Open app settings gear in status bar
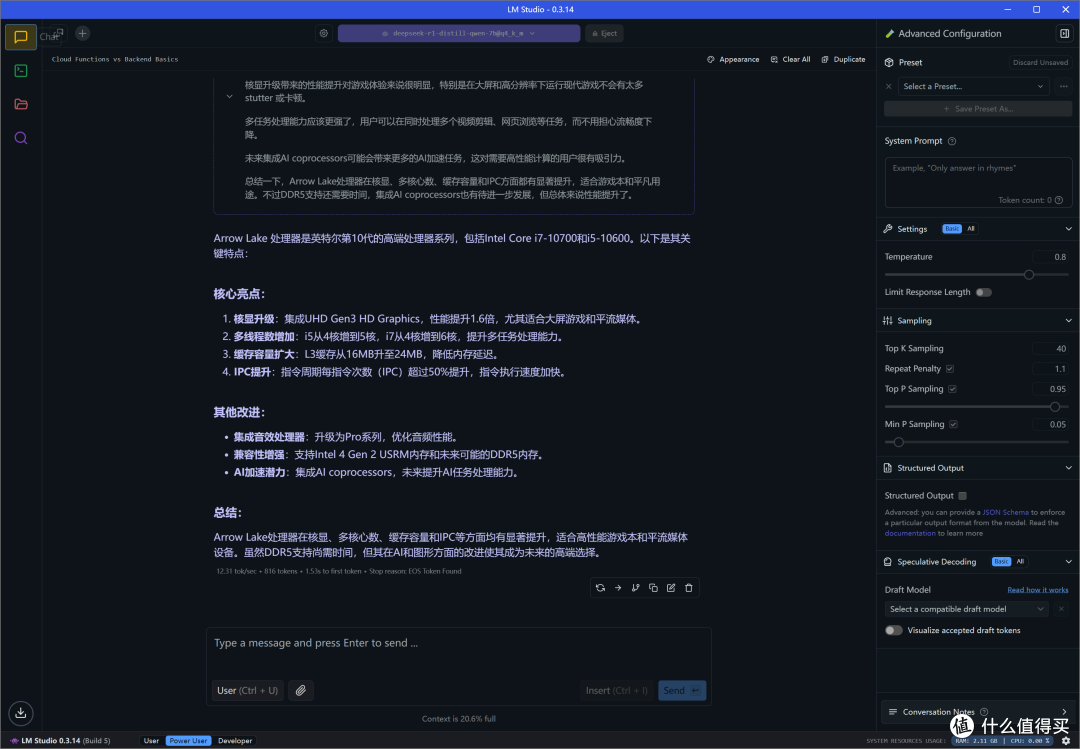The height and width of the screenshot is (749, 1080). pos(1066,741)
